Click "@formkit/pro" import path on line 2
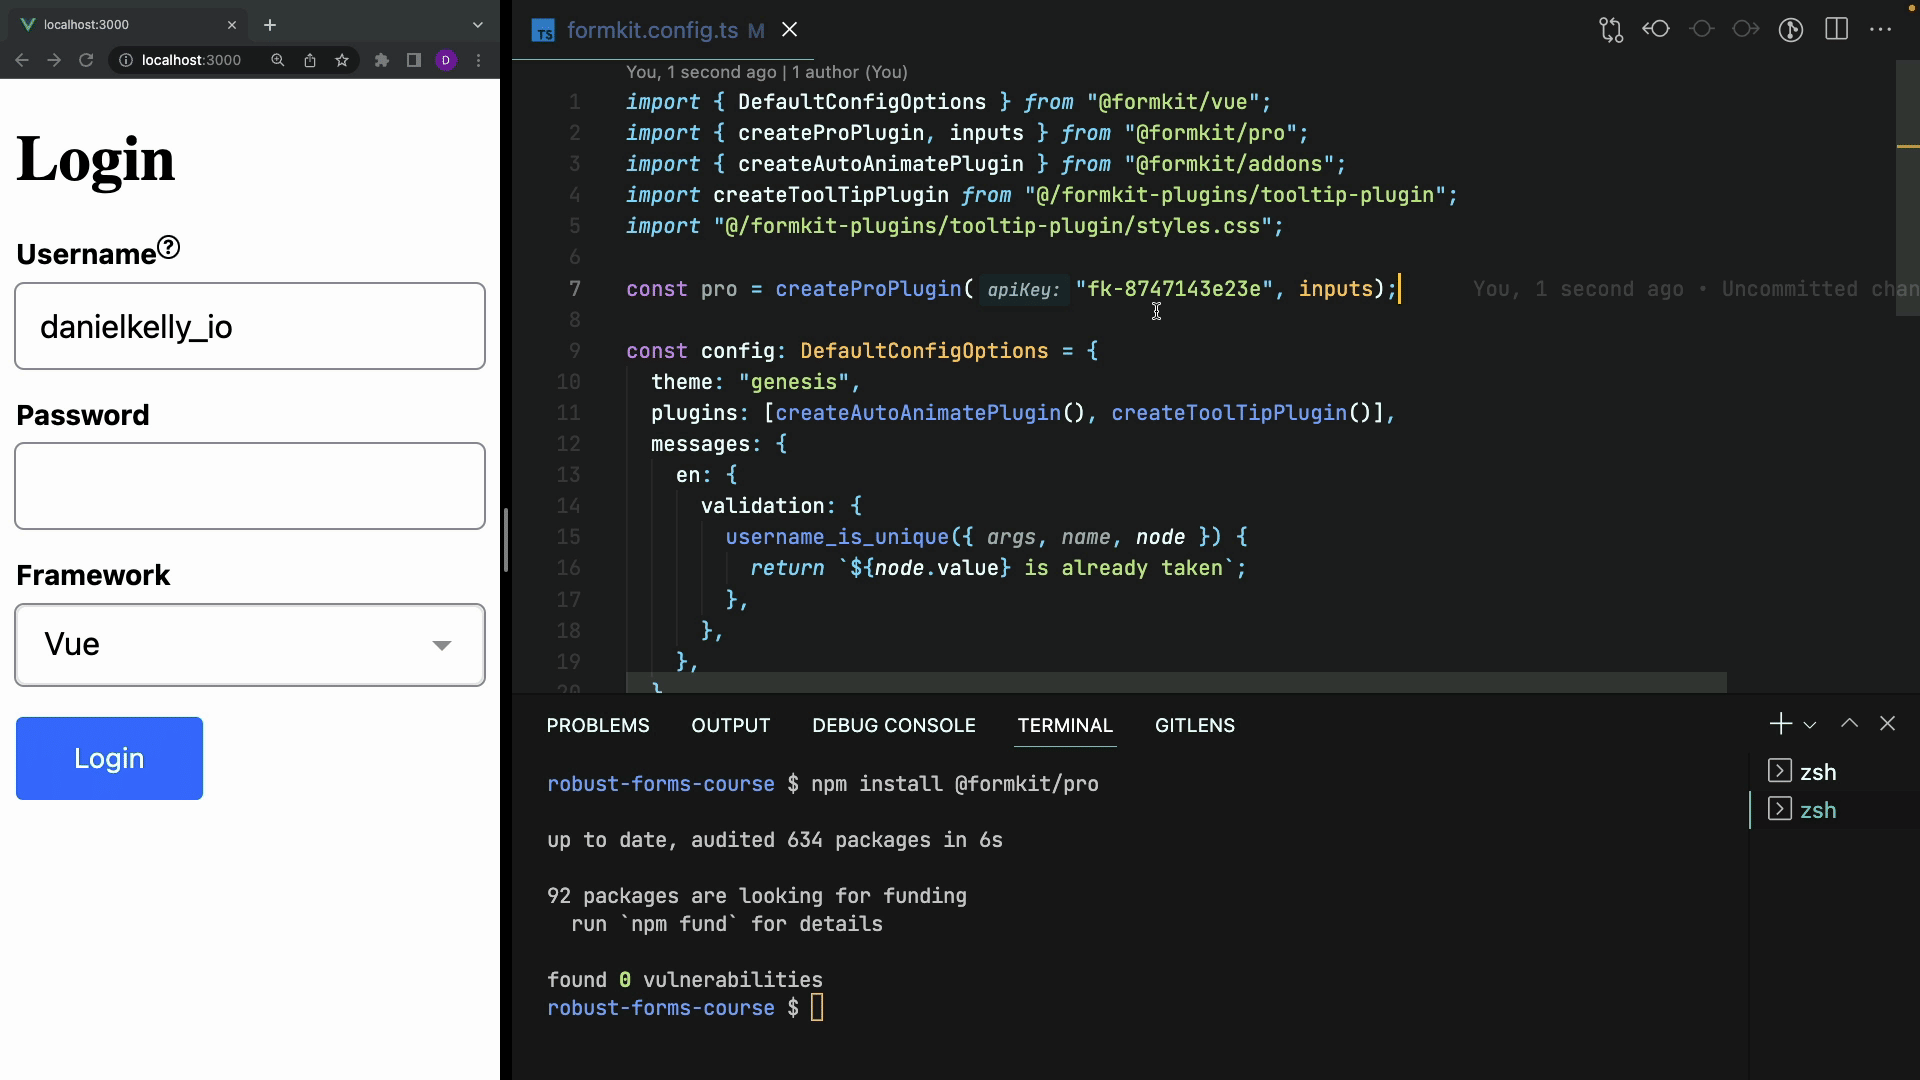Viewport: 1920px width, 1080px height. 1210,133
